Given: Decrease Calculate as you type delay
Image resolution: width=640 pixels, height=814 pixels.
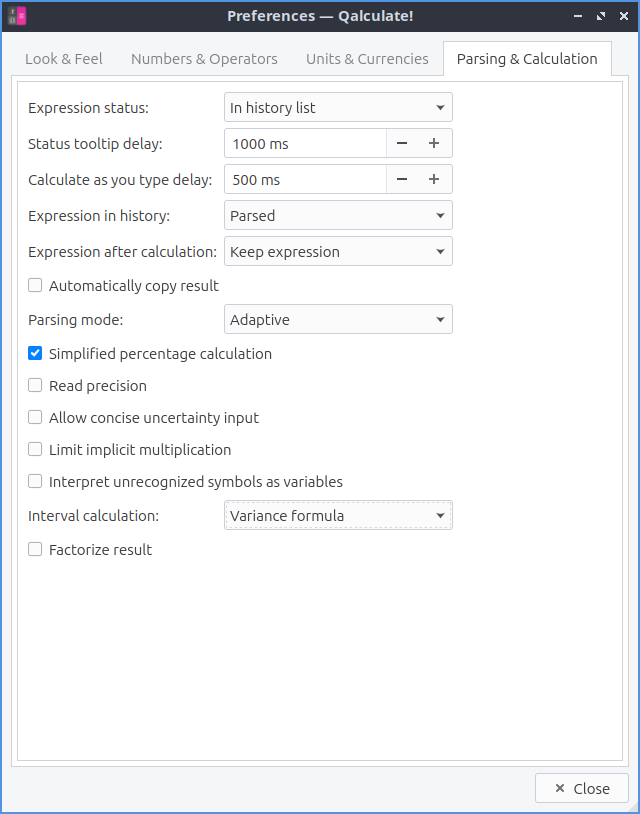Looking at the screenshot, I should [402, 180].
